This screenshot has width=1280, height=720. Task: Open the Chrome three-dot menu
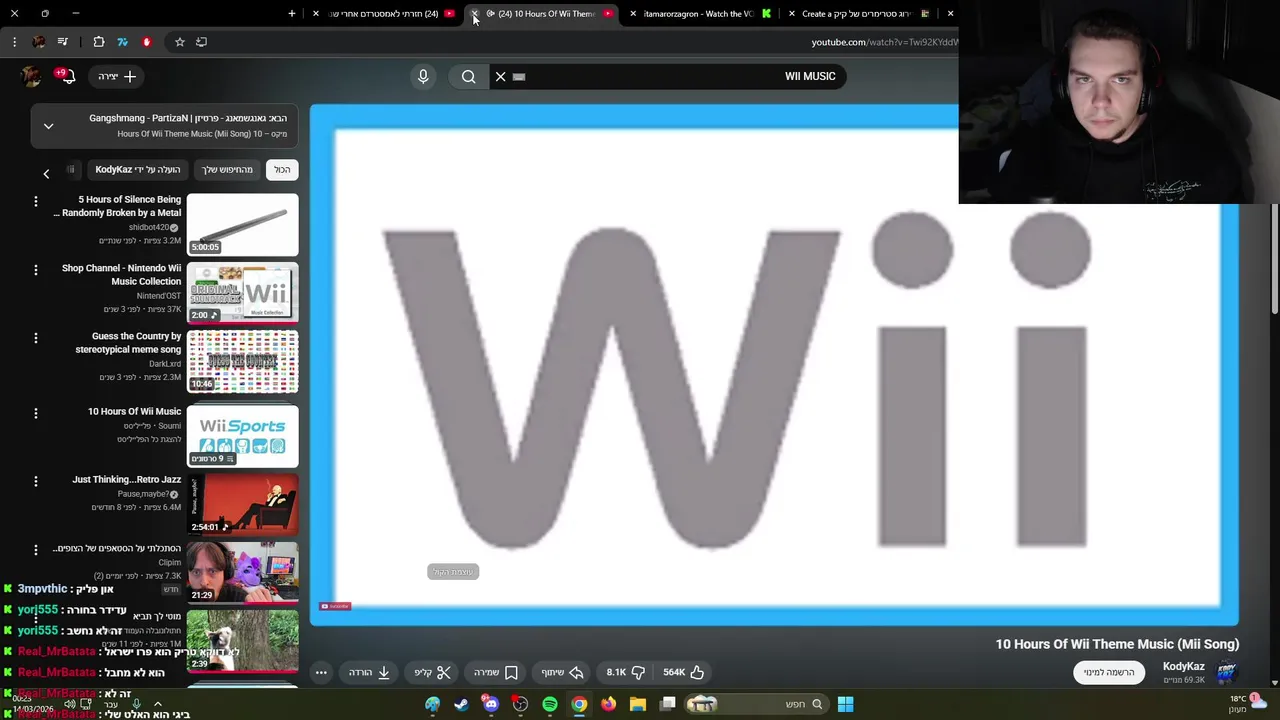pos(14,42)
